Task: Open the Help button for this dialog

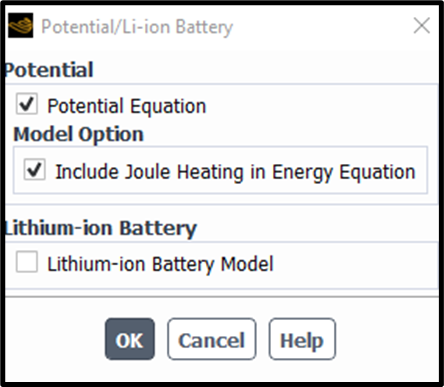Action: pyautogui.click(x=302, y=339)
